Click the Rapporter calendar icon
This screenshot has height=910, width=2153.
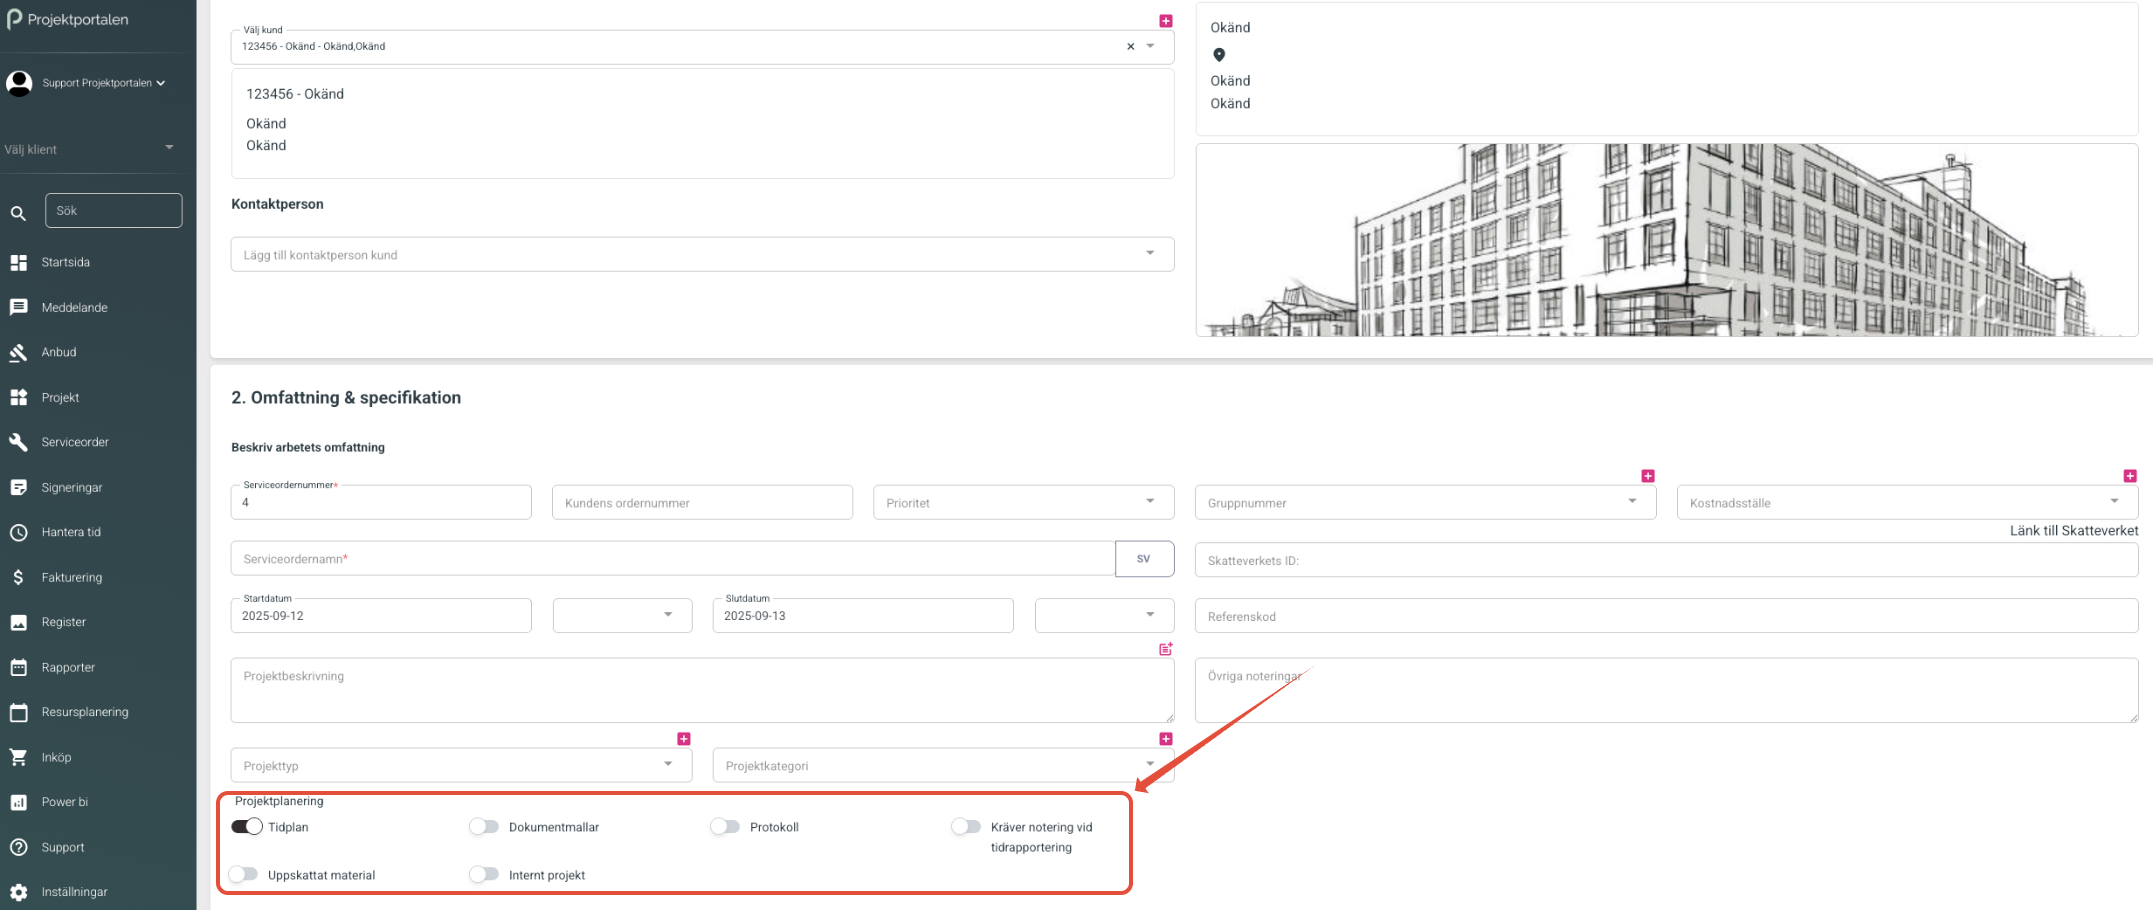point(18,668)
